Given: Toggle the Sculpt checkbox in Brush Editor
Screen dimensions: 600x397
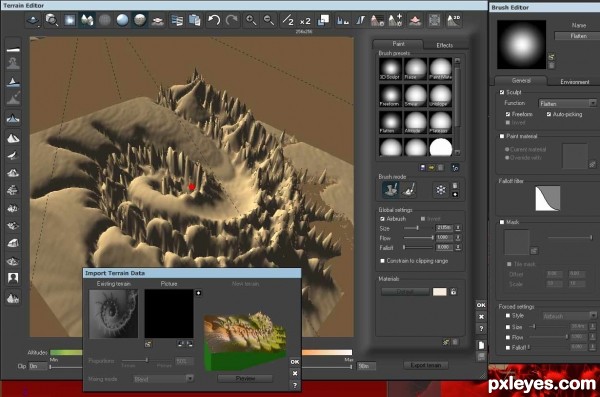Looking at the screenshot, I should (x=502, y=92).
